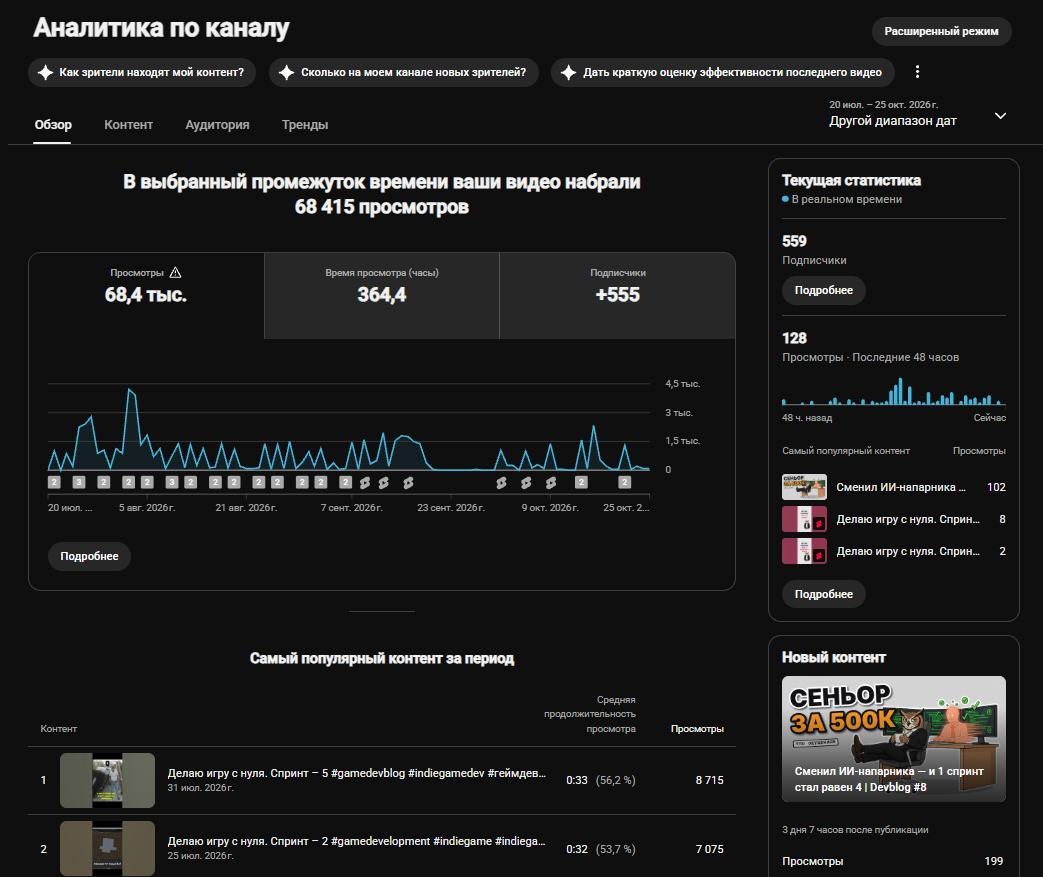Click the first upload marker near 20 июл.
The width and height of the screenshot is (1043, 877).
coord(55,482)
